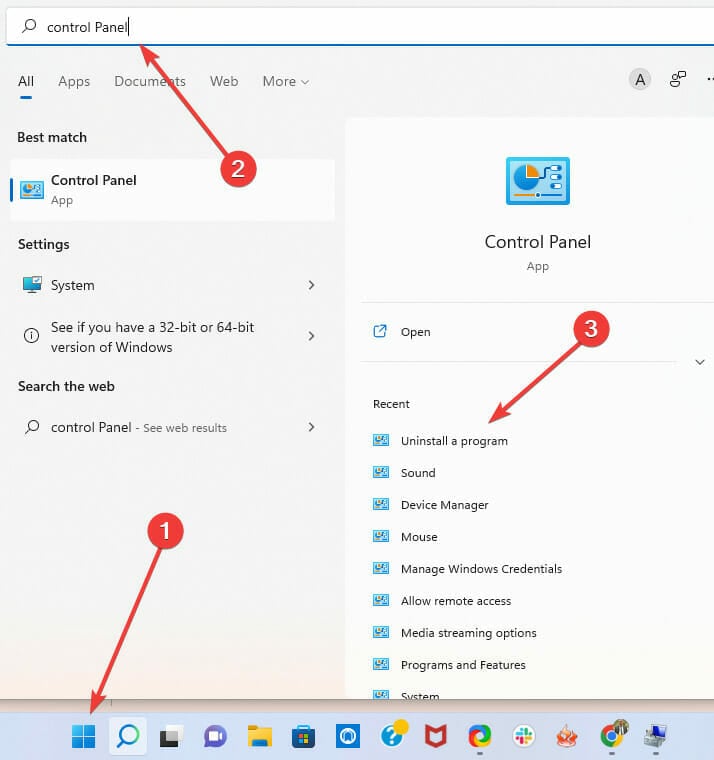Open See if you have 32-bit or 64-bit result
The height and width of the screenshot is (760, 714).
pos(172,336)
